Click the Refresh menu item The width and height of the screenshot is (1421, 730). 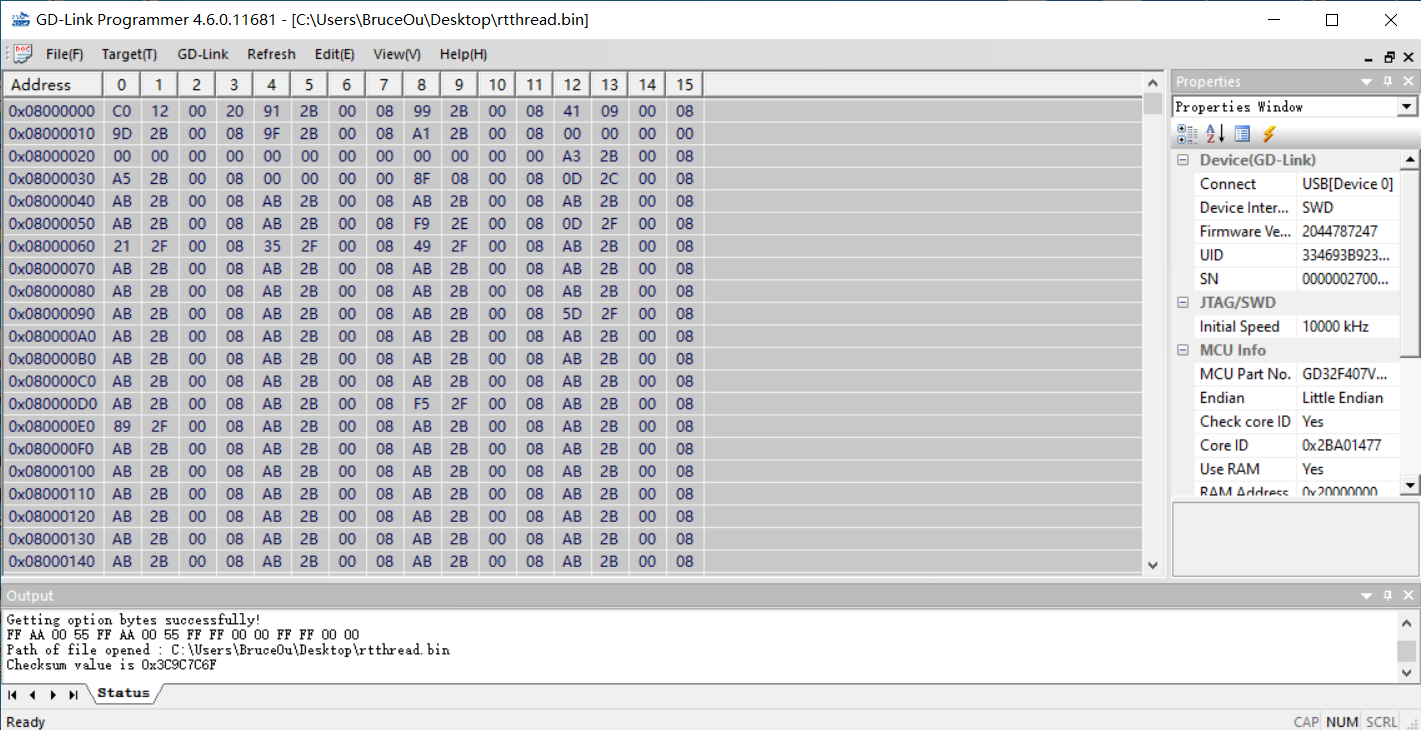(x=271, y=54)
